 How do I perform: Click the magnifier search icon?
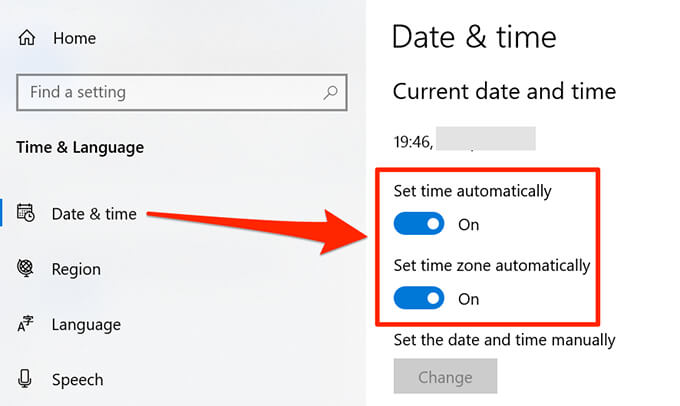329,92
